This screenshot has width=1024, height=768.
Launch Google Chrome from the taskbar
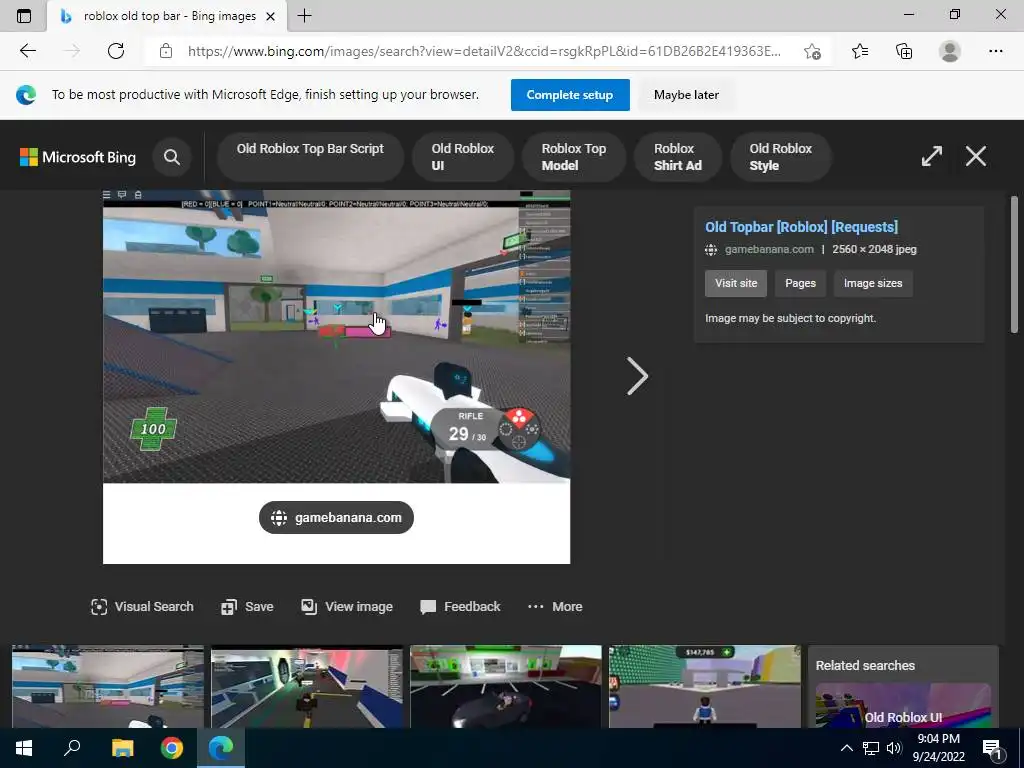tap(172, 748)
